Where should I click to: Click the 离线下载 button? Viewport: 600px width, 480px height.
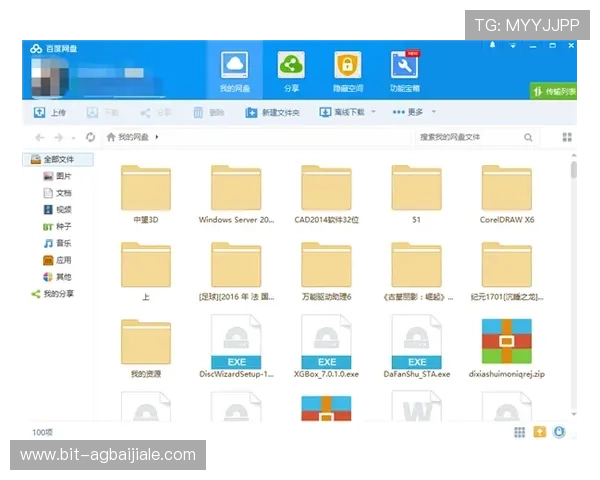point(342,112)
